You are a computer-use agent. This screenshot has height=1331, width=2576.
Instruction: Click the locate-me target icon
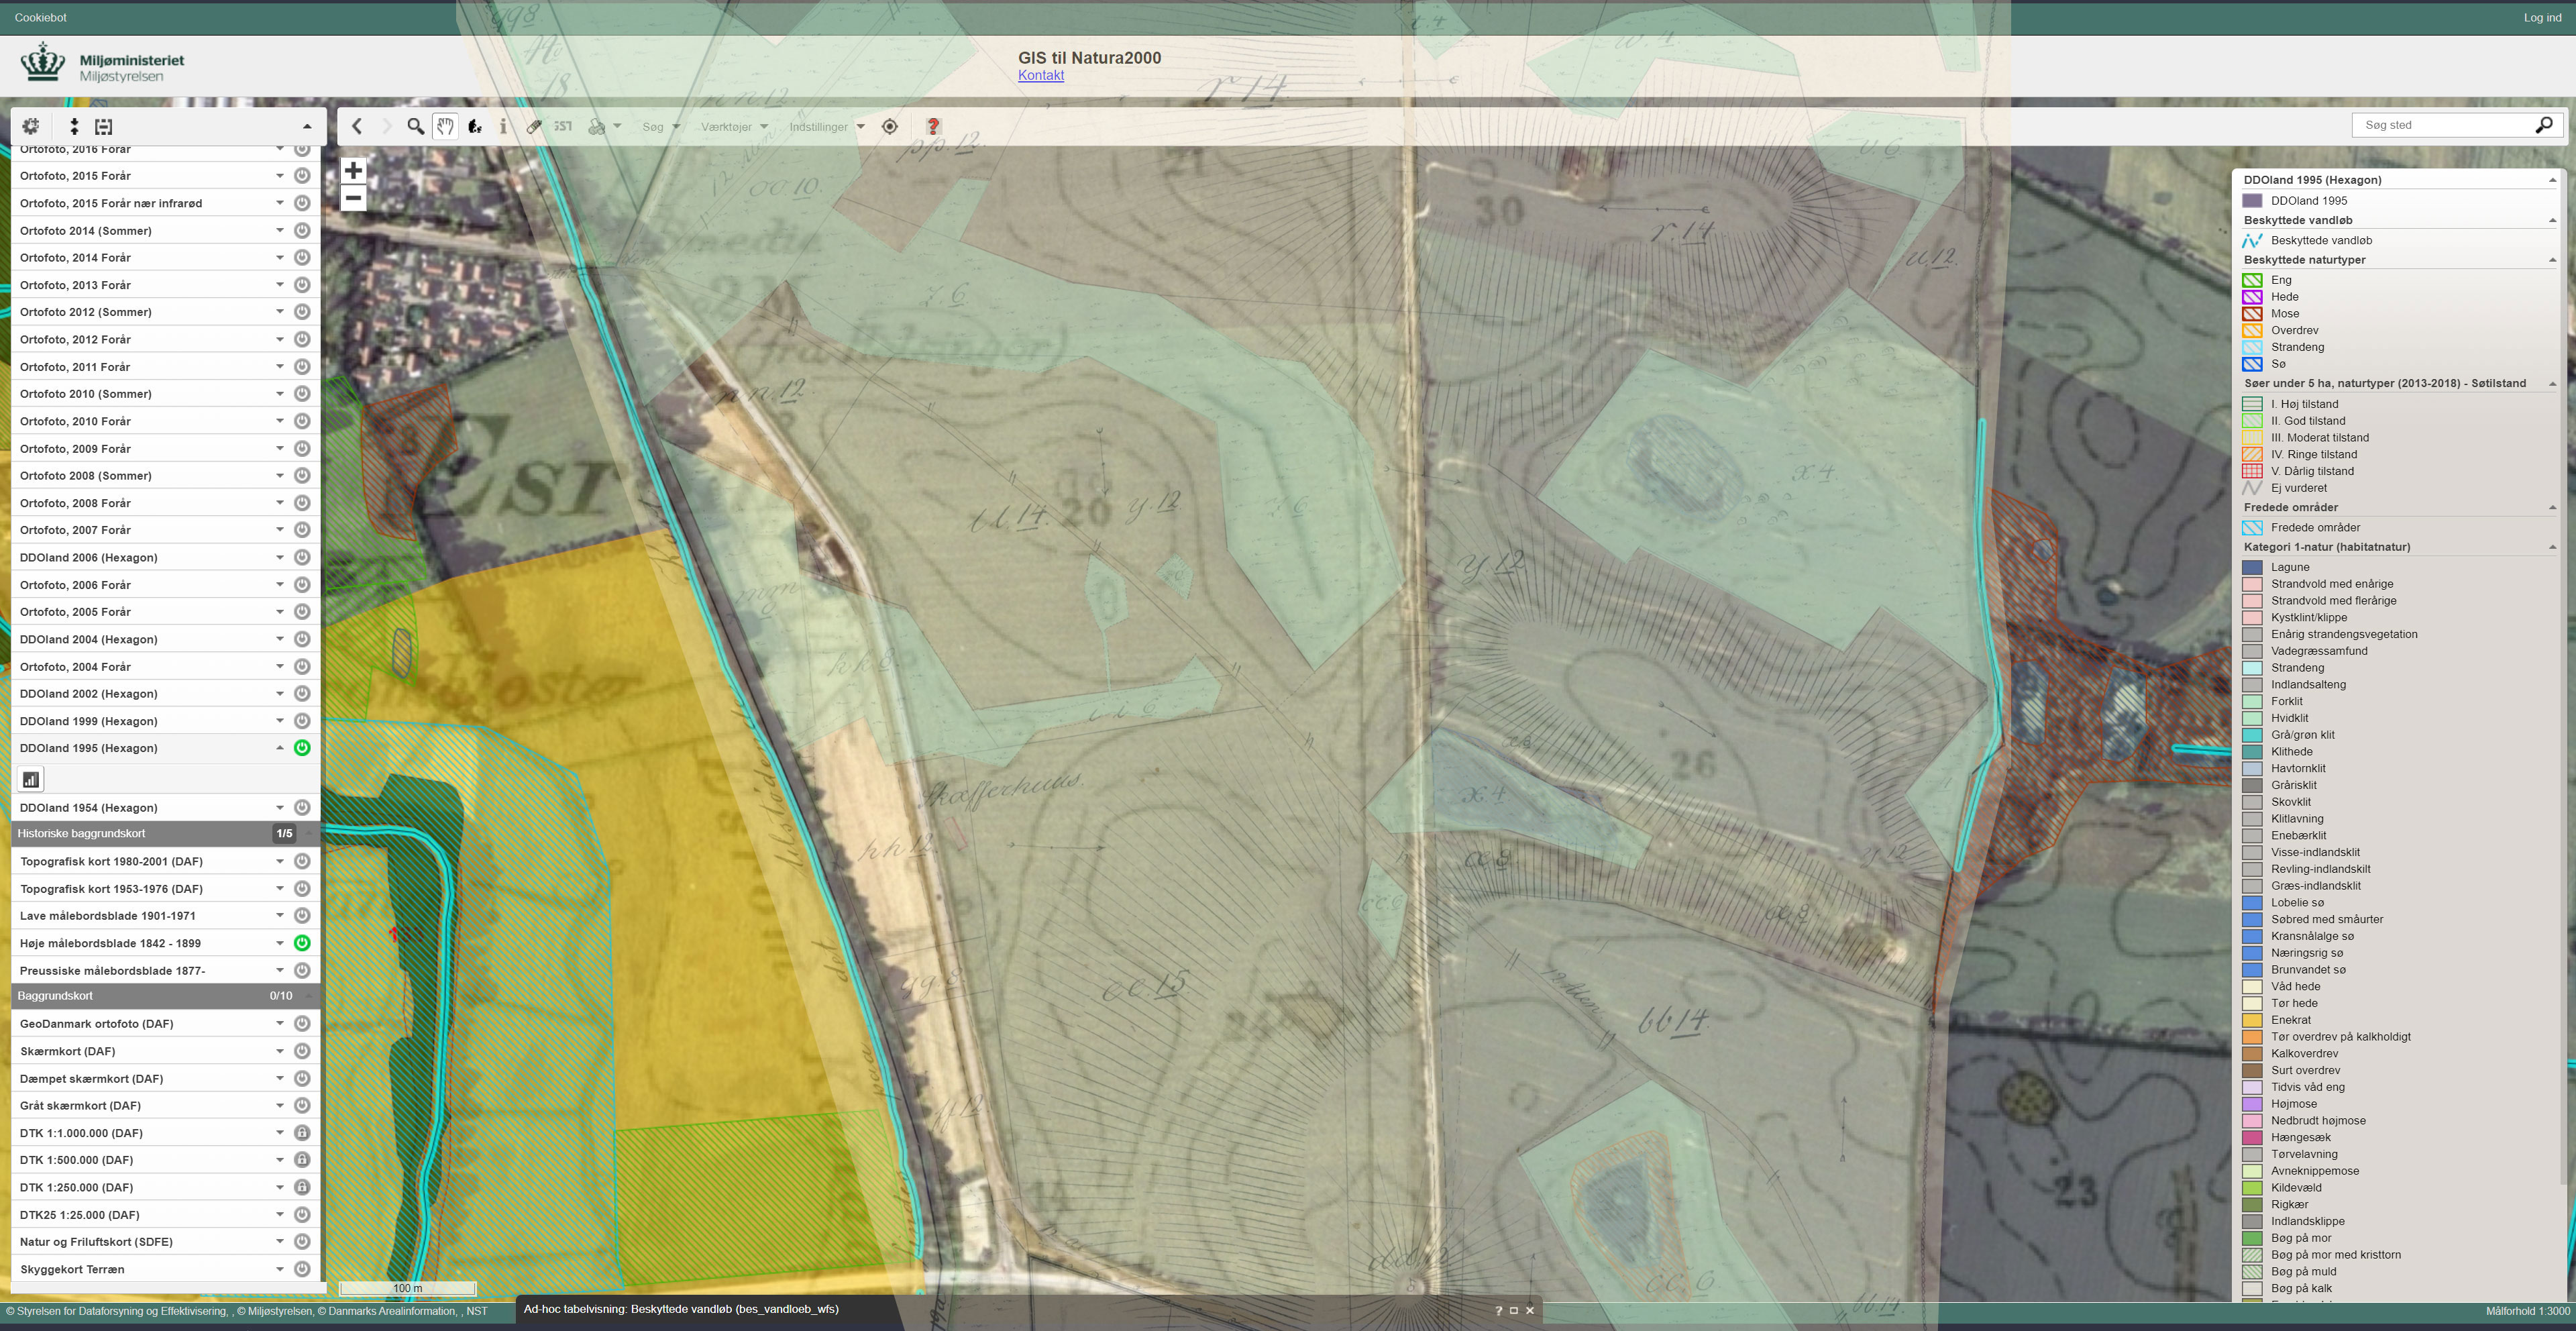tap(890, 126)
